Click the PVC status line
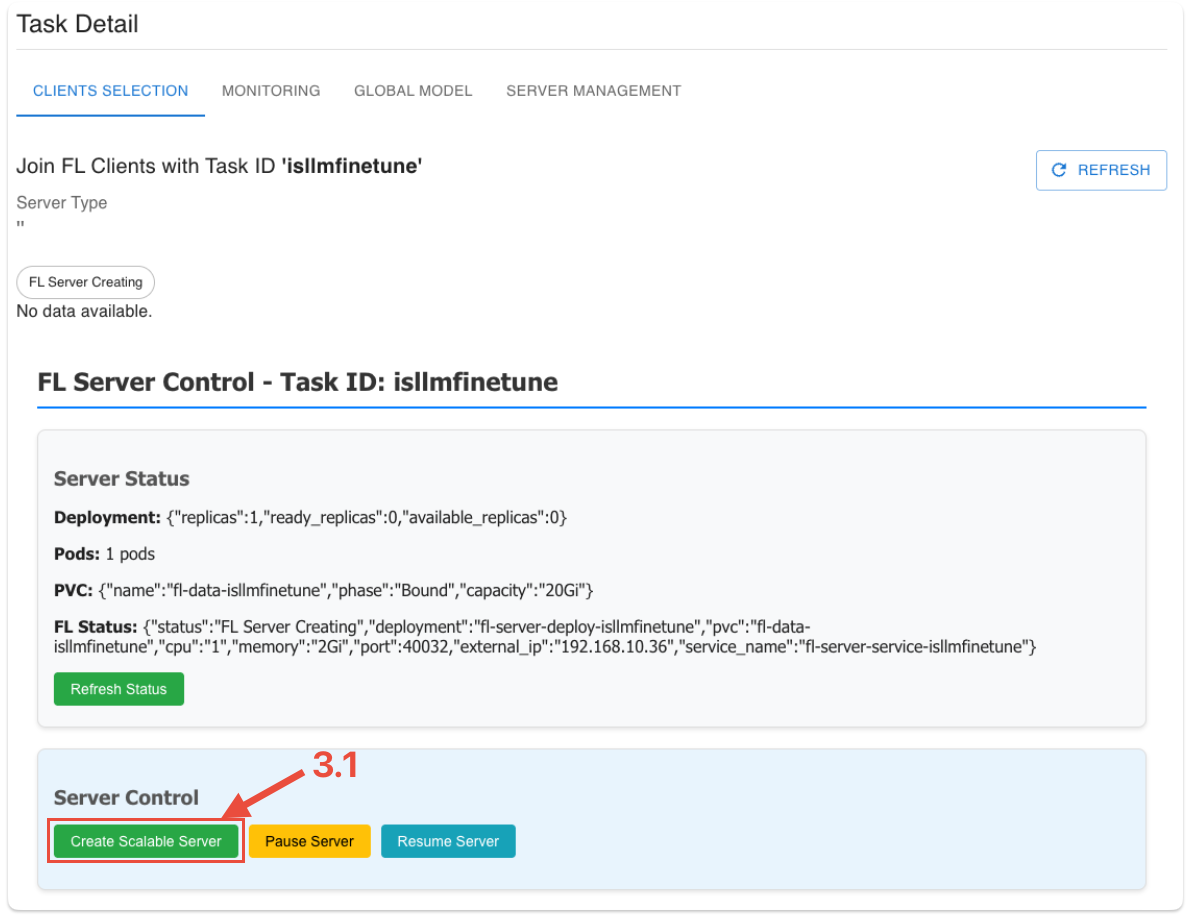Image resolution: width=1196 pixels, height=922 pixels. pyautogui.click(x=323, y=590)
